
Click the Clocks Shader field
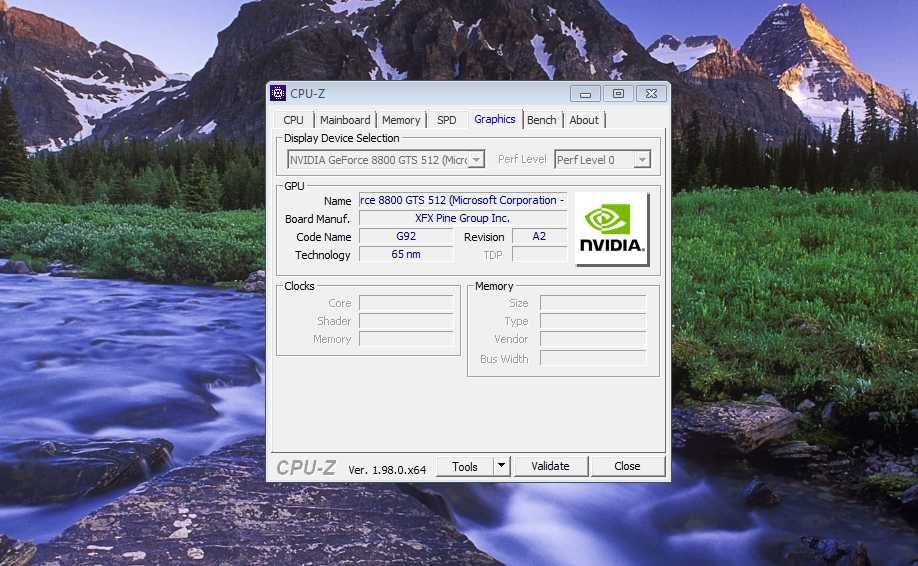pos(406,321)
